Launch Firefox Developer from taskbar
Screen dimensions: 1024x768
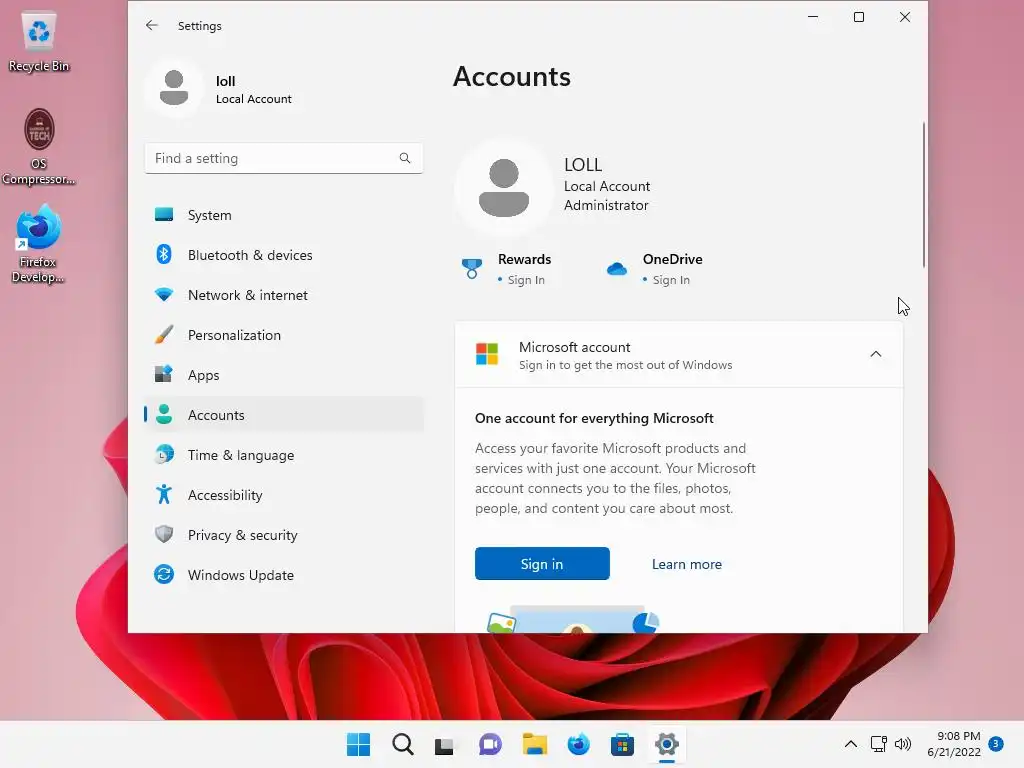(x=579, y=744)
